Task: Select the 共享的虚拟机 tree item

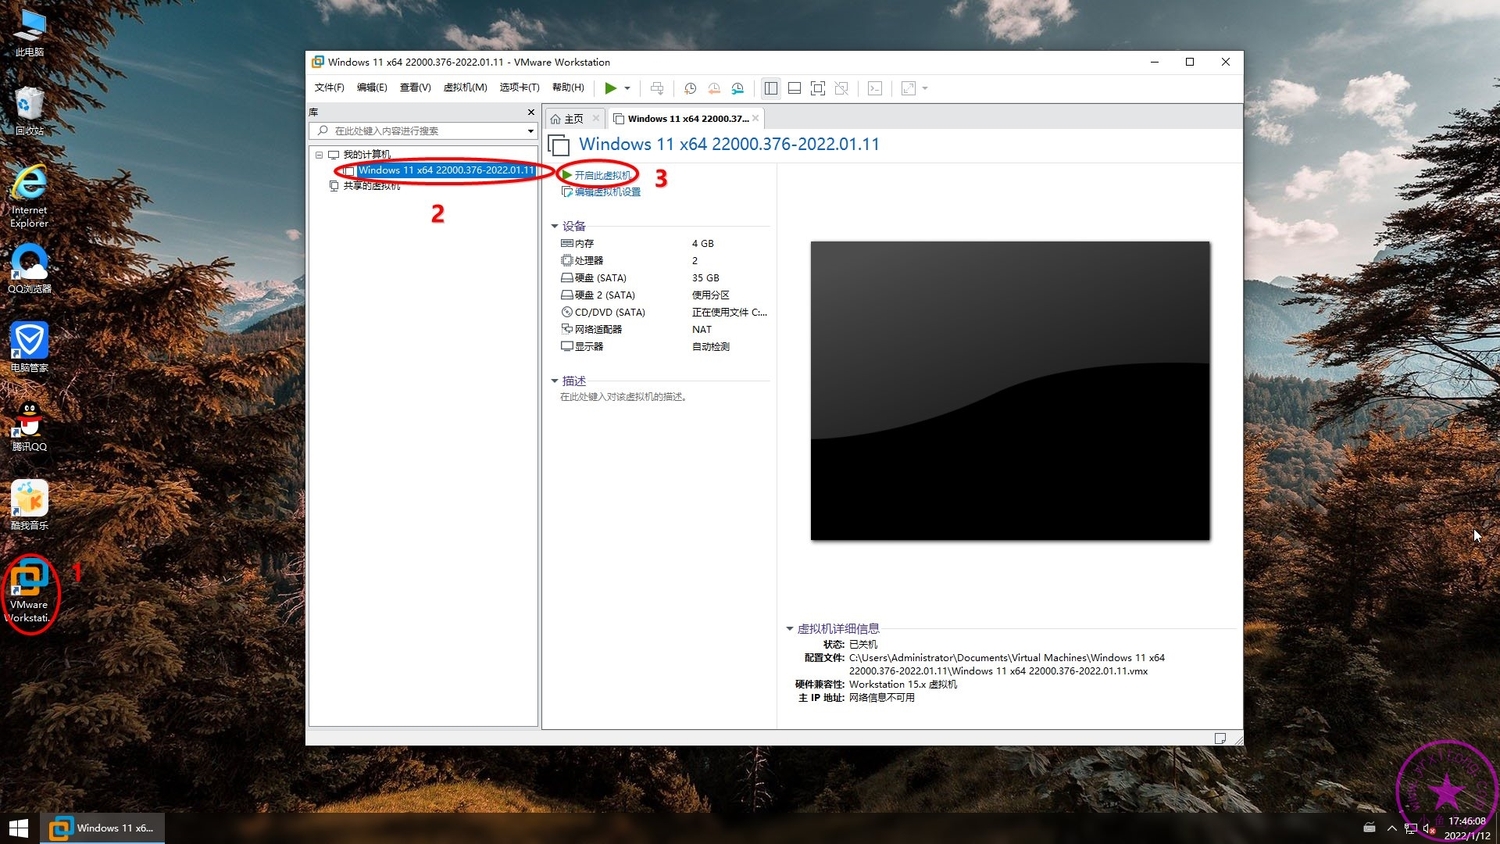Action: pos(371,186)
